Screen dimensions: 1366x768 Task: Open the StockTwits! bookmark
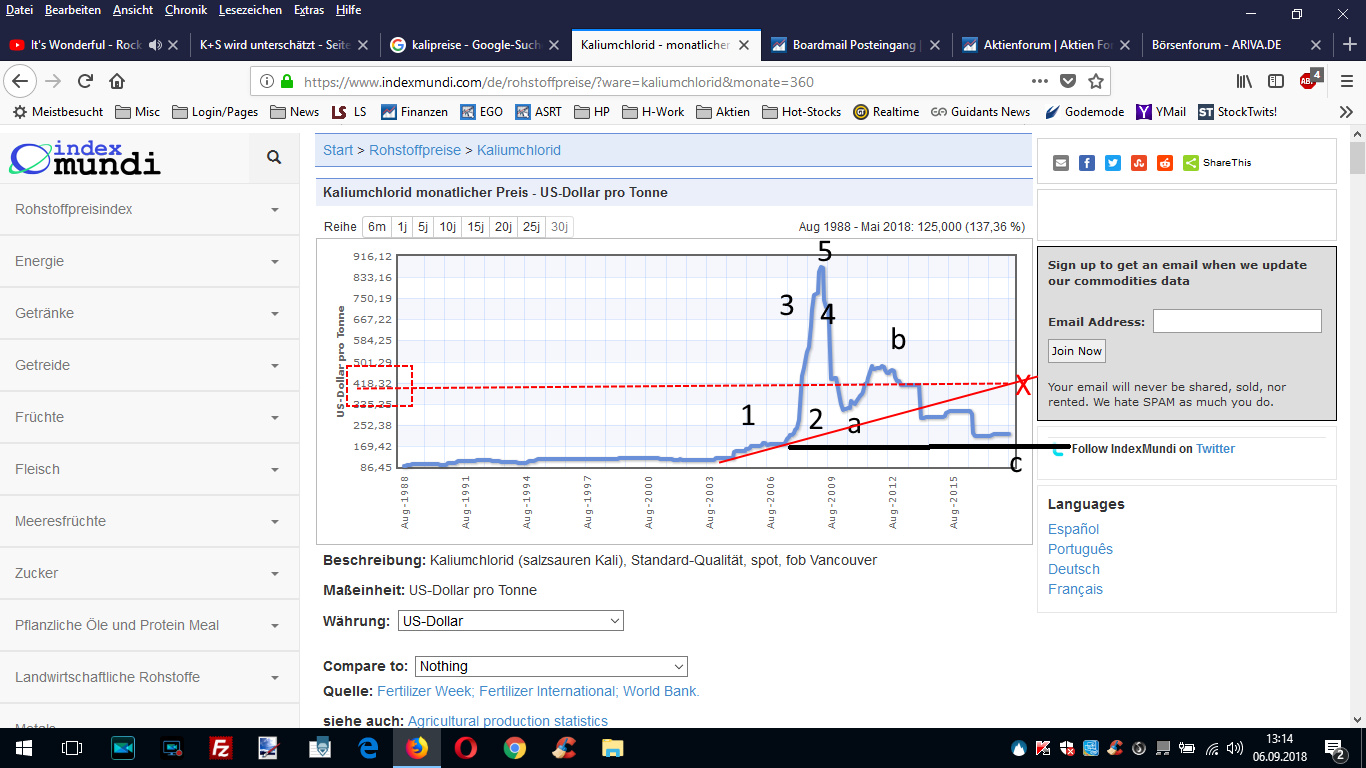[x=1237, y=112]
